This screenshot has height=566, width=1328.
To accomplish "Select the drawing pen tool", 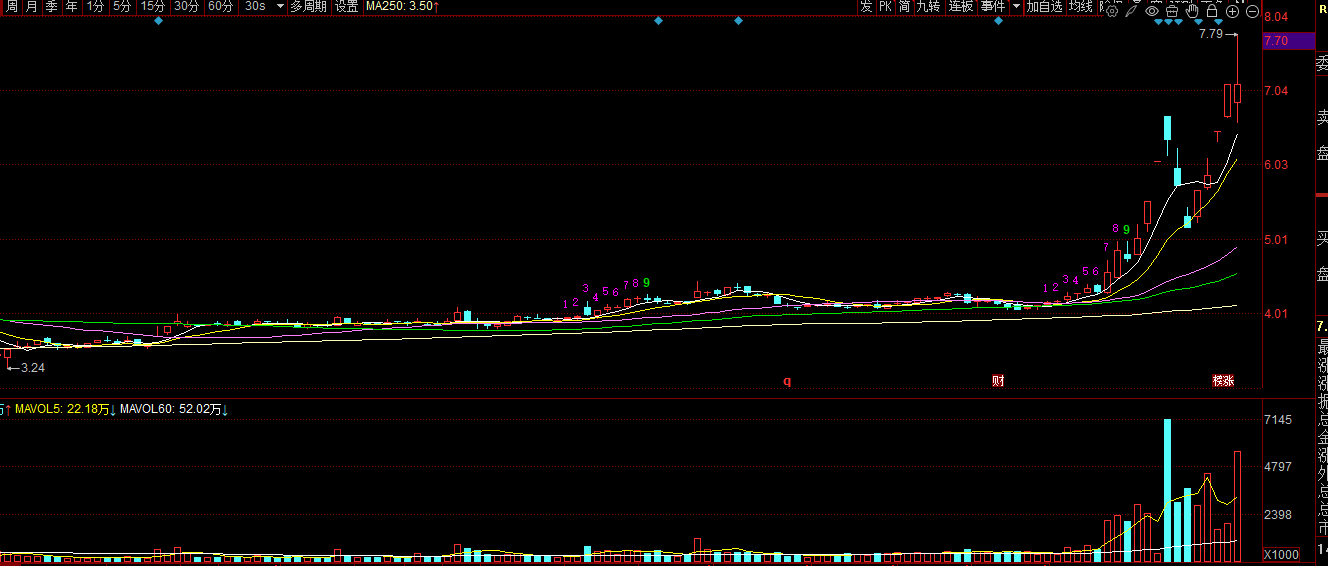I will (x=1132, y=11).
